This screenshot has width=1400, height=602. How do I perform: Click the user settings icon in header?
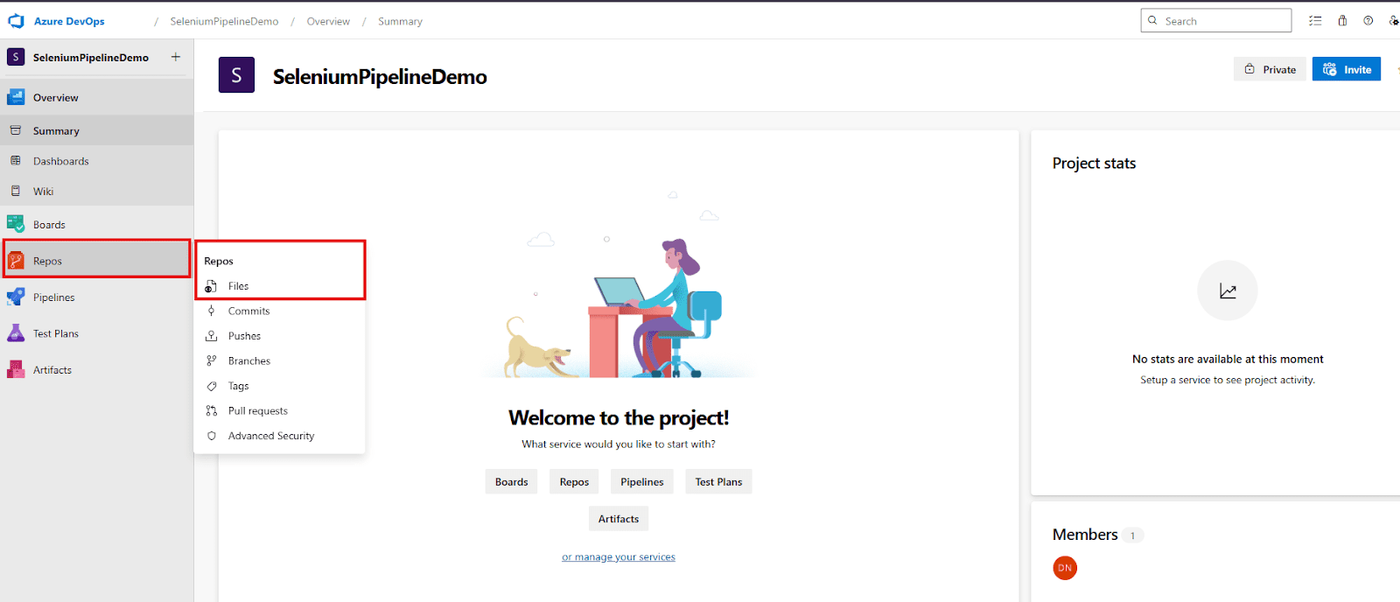1394,20
